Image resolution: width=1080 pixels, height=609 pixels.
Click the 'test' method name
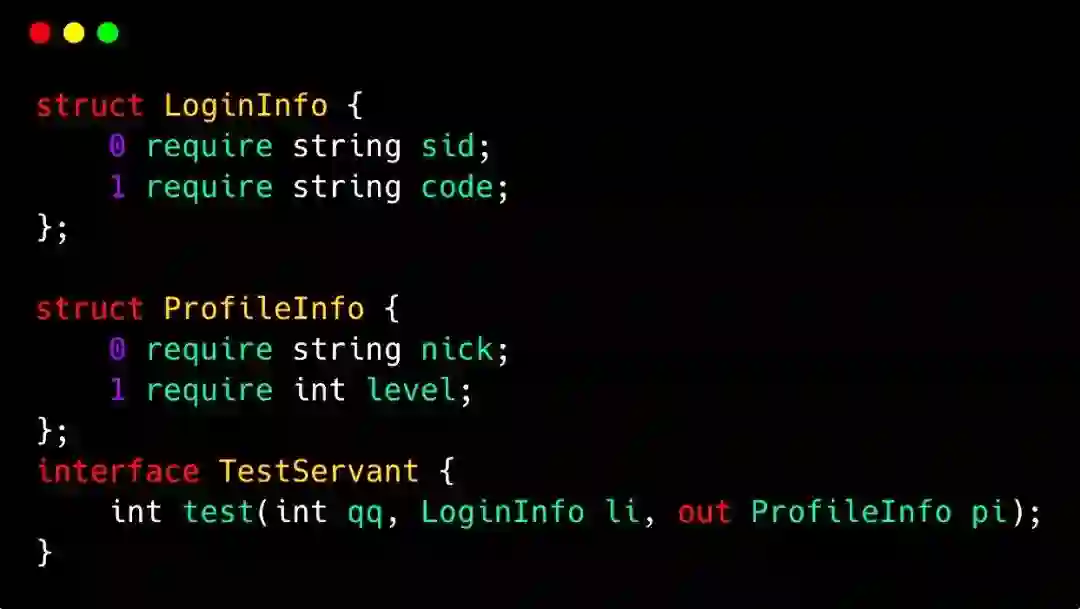click(219, 512)
